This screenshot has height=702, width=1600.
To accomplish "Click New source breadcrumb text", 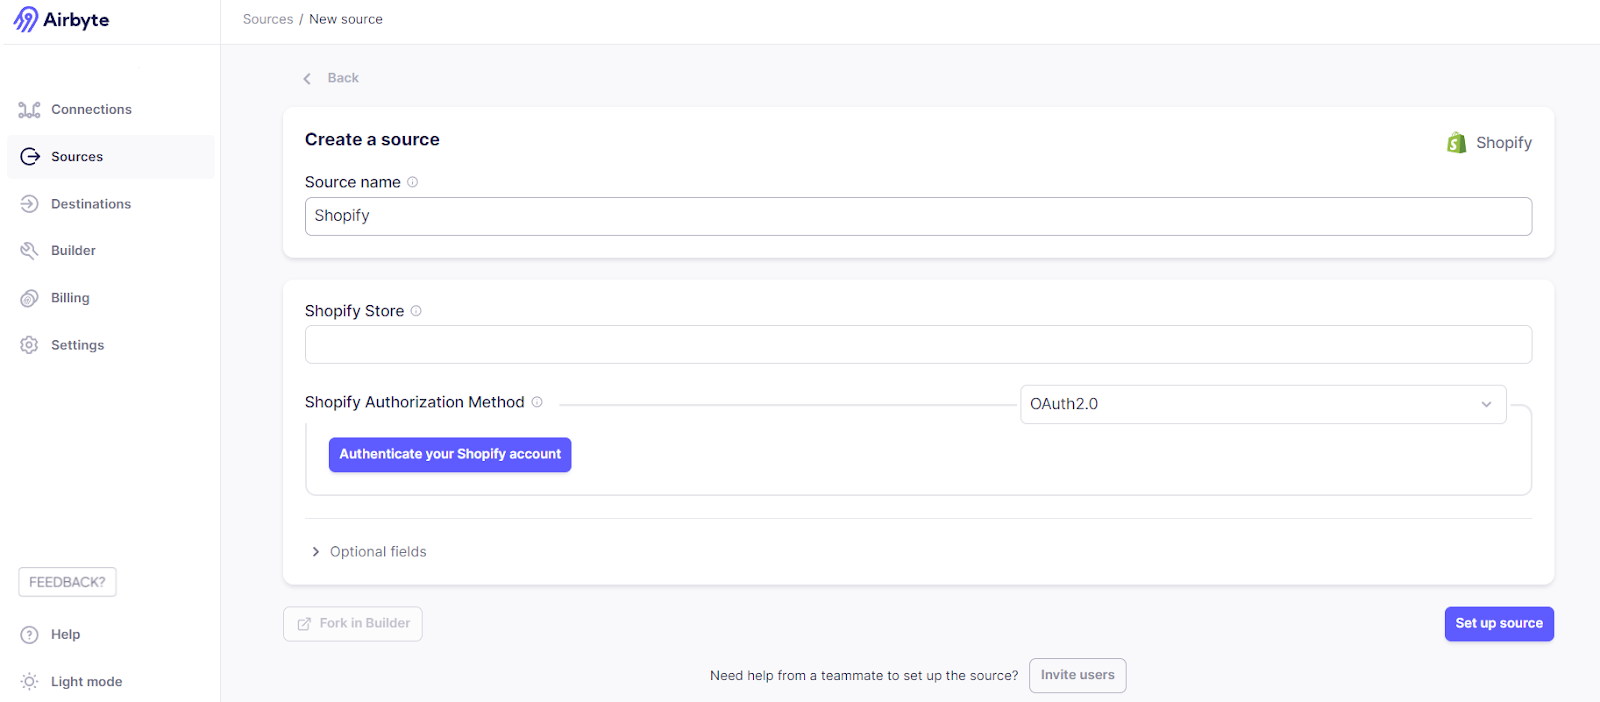I will click(x=346, y=19).
